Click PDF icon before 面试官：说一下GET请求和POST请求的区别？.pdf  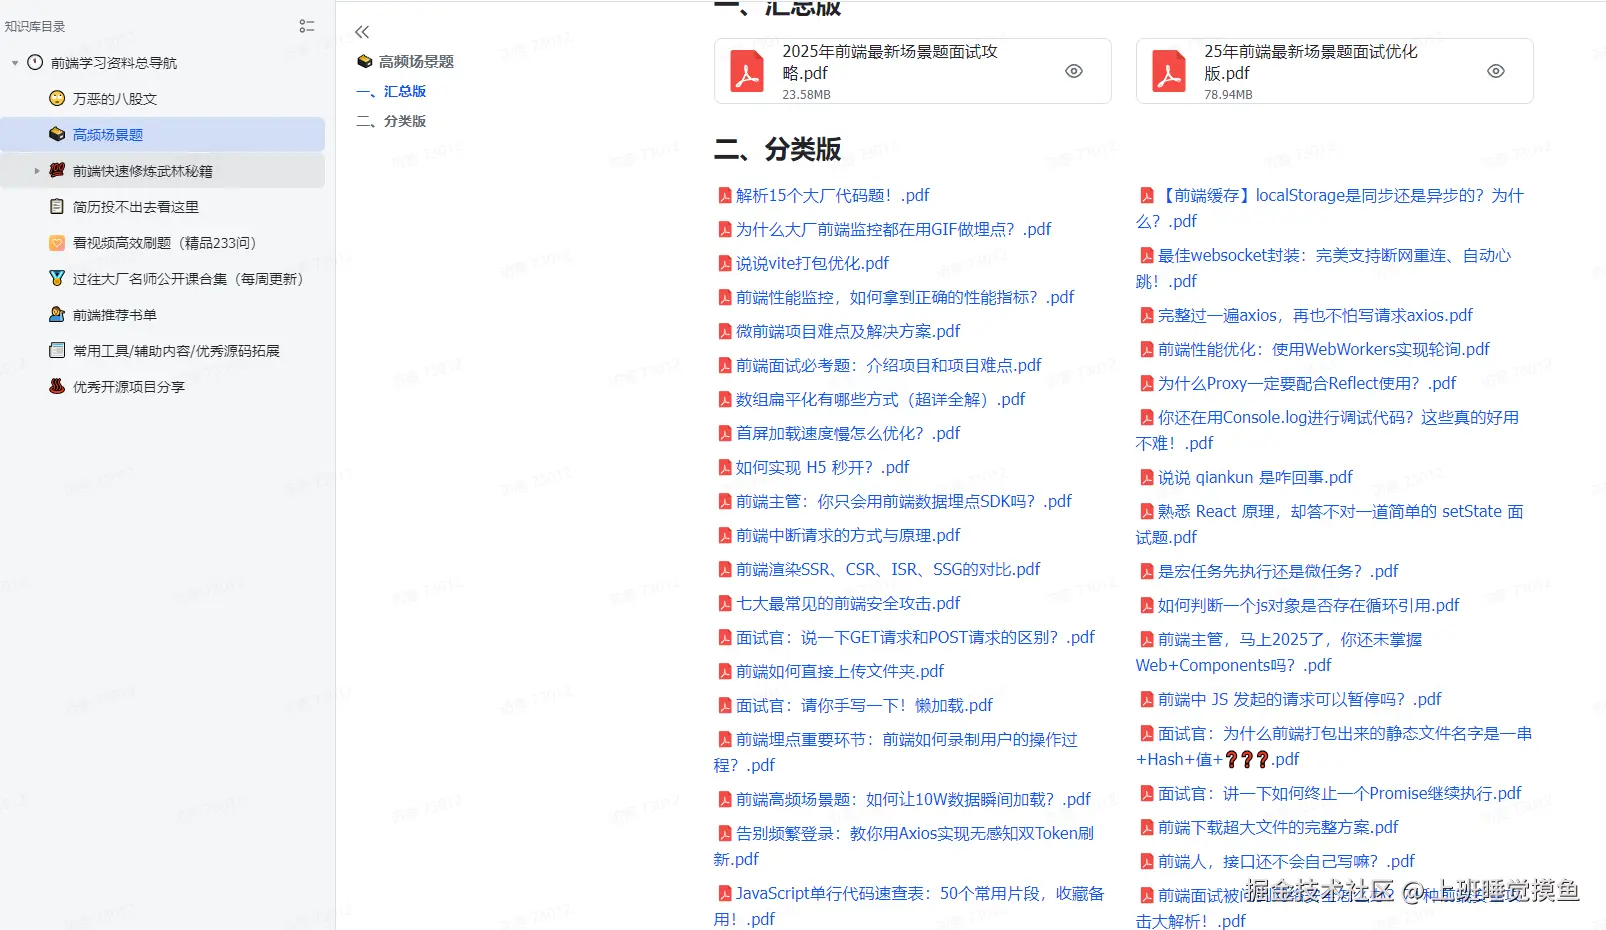click(x=725, y=637)
